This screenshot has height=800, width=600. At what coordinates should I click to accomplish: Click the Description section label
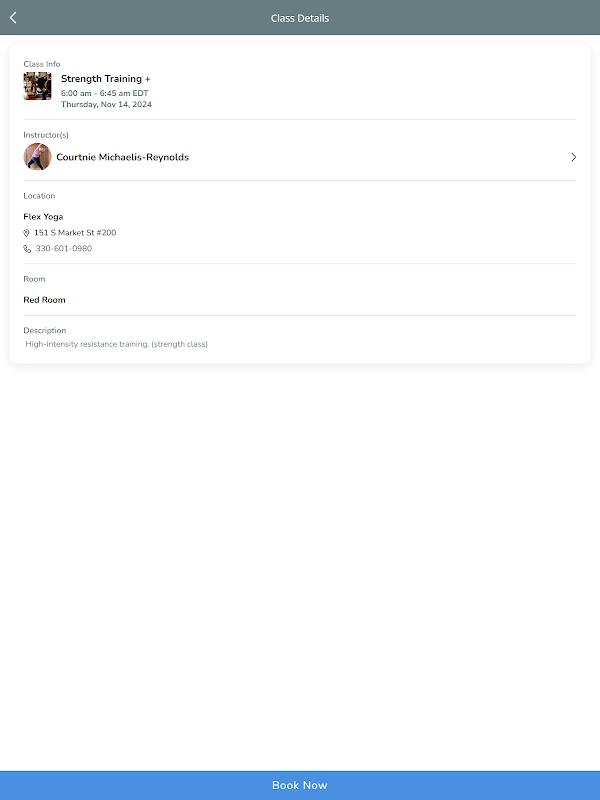[44, 330]
